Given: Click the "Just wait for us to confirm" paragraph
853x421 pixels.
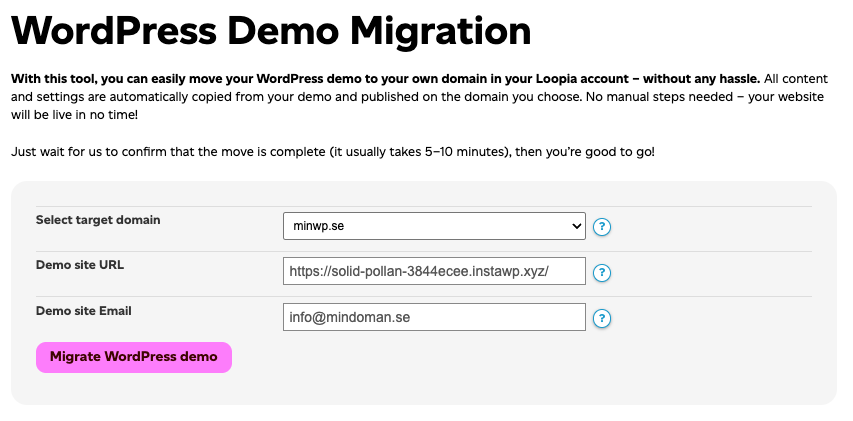Looking at the screenshot, I should pyautogui.click(x=334, y=152).
